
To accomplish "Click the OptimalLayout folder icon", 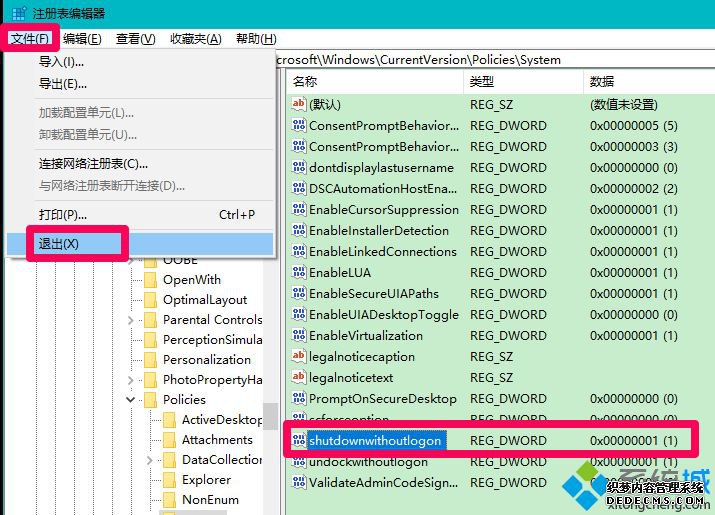I will 150,300.
